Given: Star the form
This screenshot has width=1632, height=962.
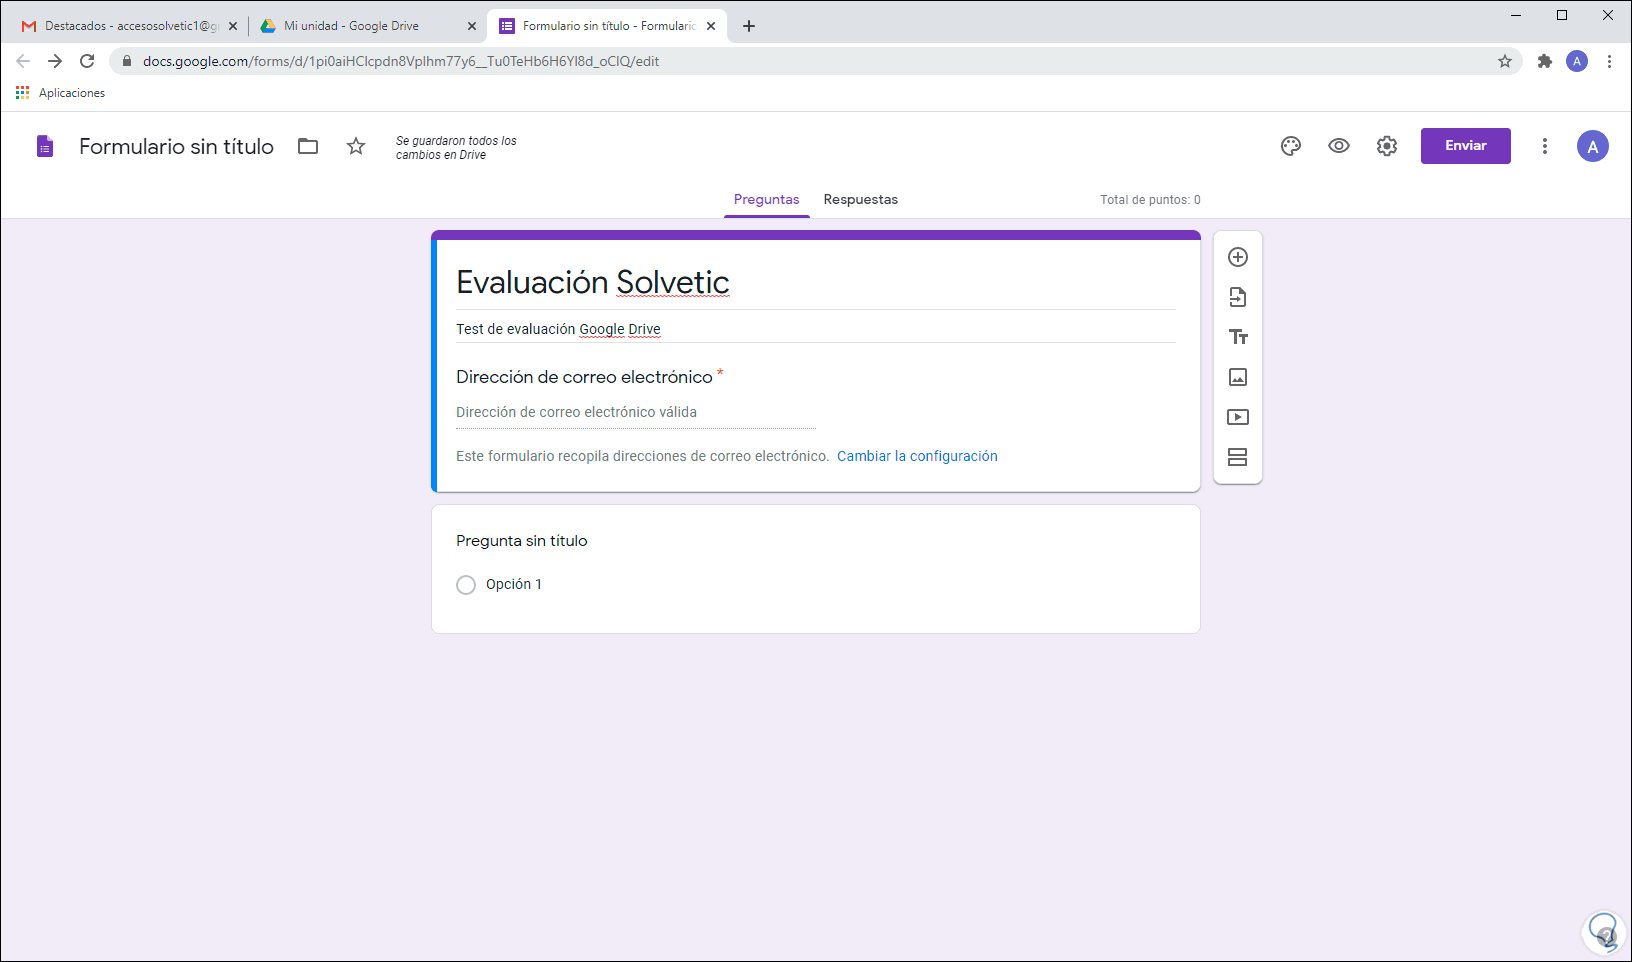Looking at the screenshot, I should (356, 146).
